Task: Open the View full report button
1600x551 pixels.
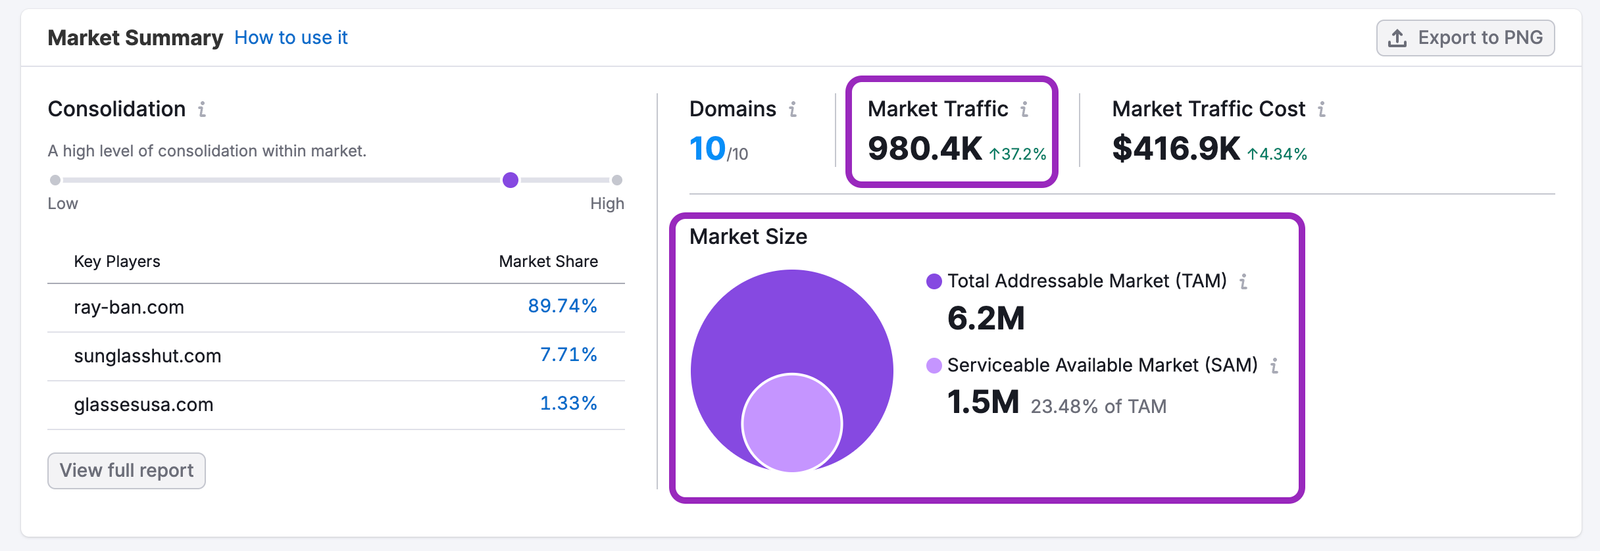Action: point(126,471)
